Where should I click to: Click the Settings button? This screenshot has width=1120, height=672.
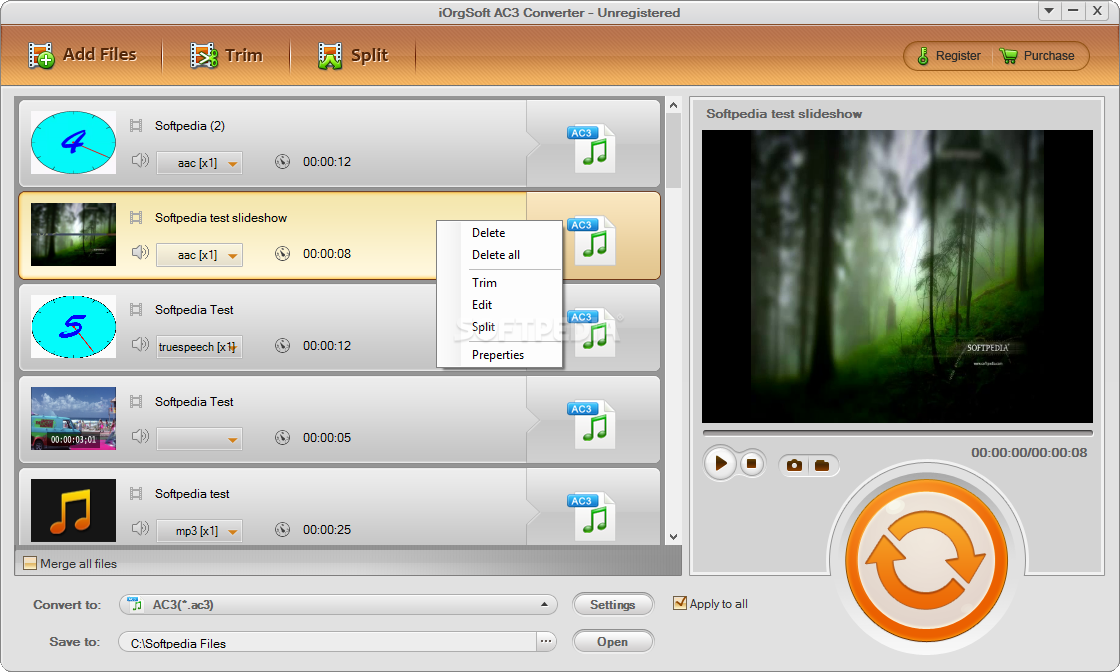tap(613, 605)
